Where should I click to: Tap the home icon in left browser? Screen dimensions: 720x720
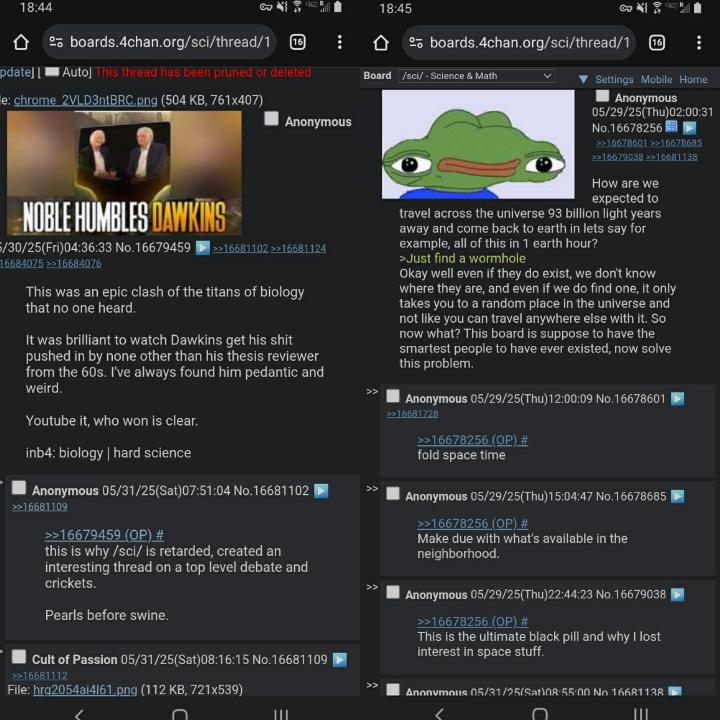click(21, 42)
